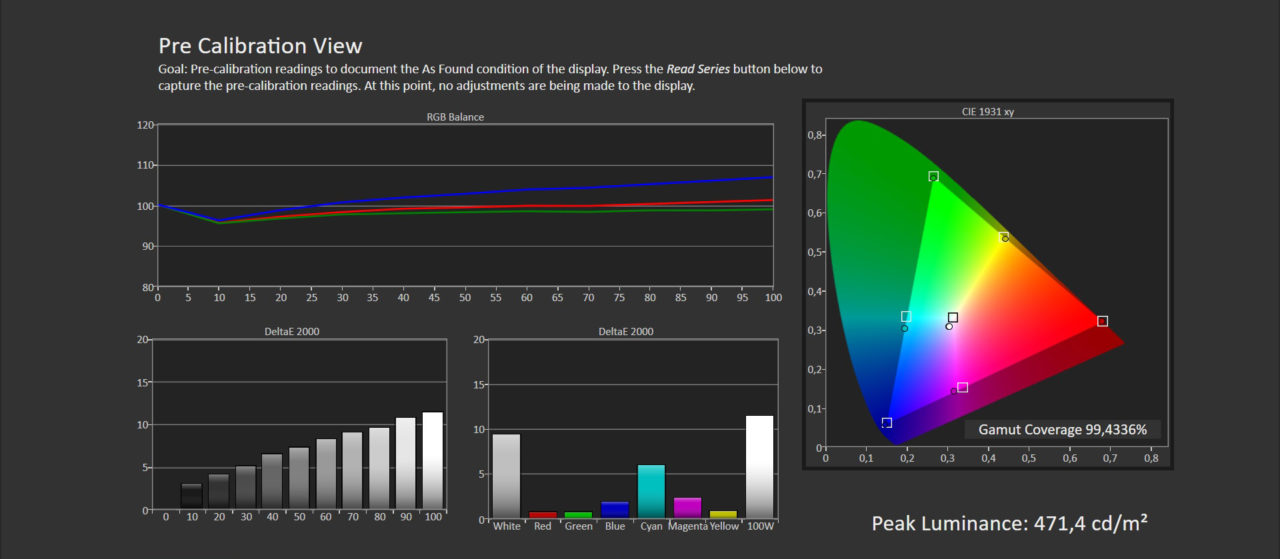Select the Magenta DeltaE bar
Viewport: 1280px width, 559px height.
coord(687,508)
